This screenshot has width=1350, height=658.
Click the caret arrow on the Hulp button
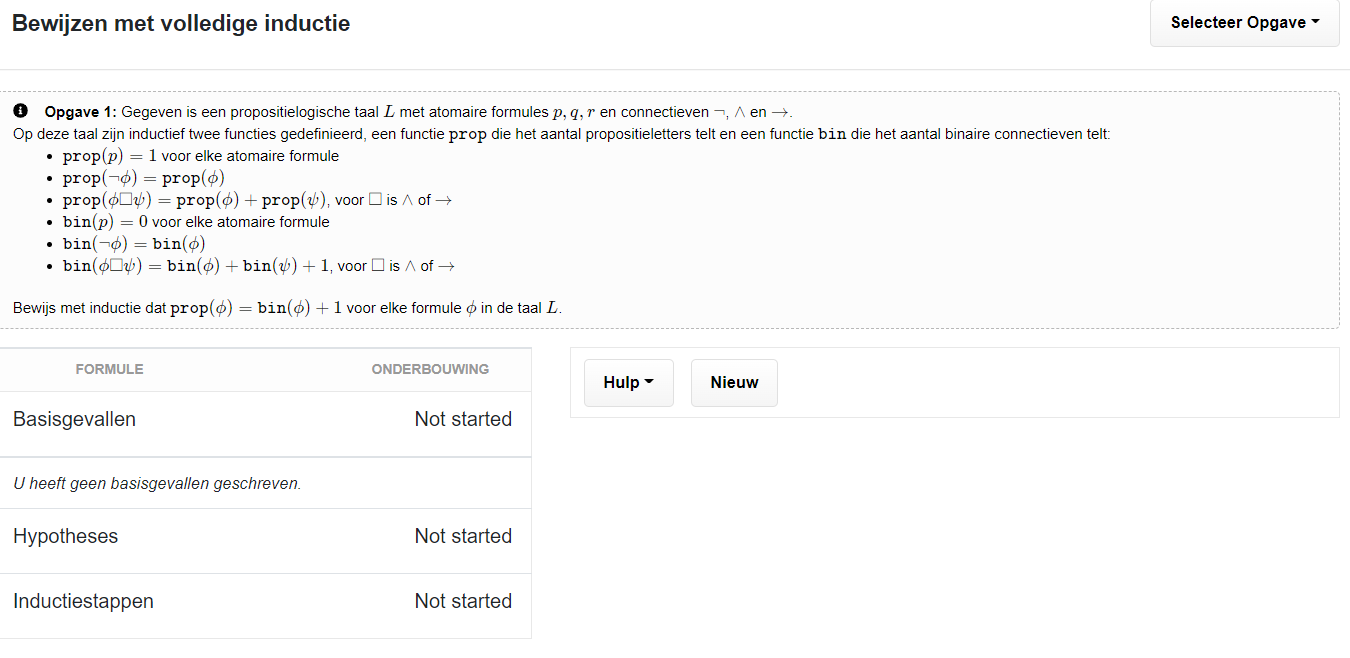click(x=650, y=383)
